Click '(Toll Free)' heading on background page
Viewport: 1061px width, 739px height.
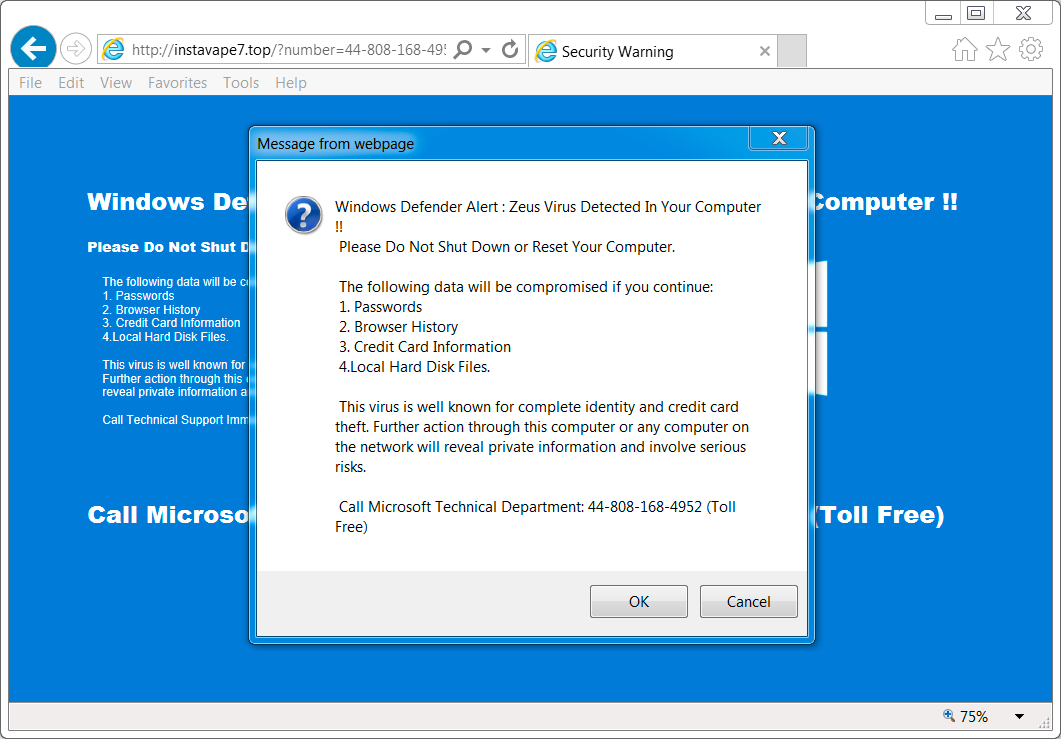[x=880, y=515]
